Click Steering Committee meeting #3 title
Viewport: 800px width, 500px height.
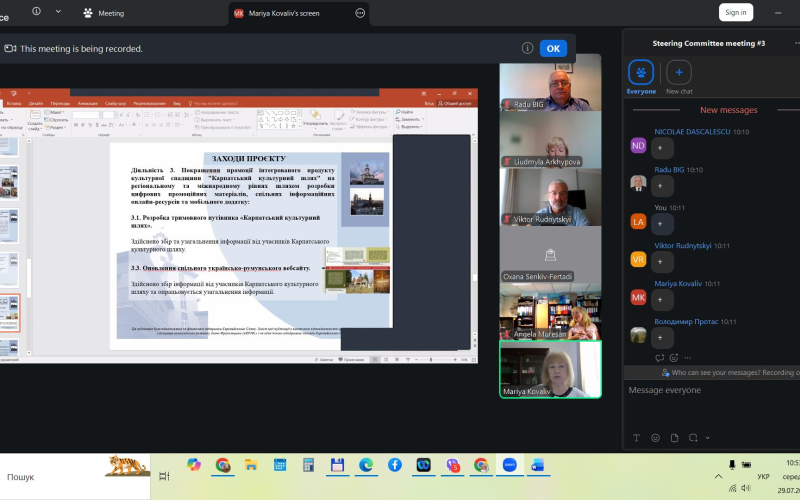pos(709,43)
